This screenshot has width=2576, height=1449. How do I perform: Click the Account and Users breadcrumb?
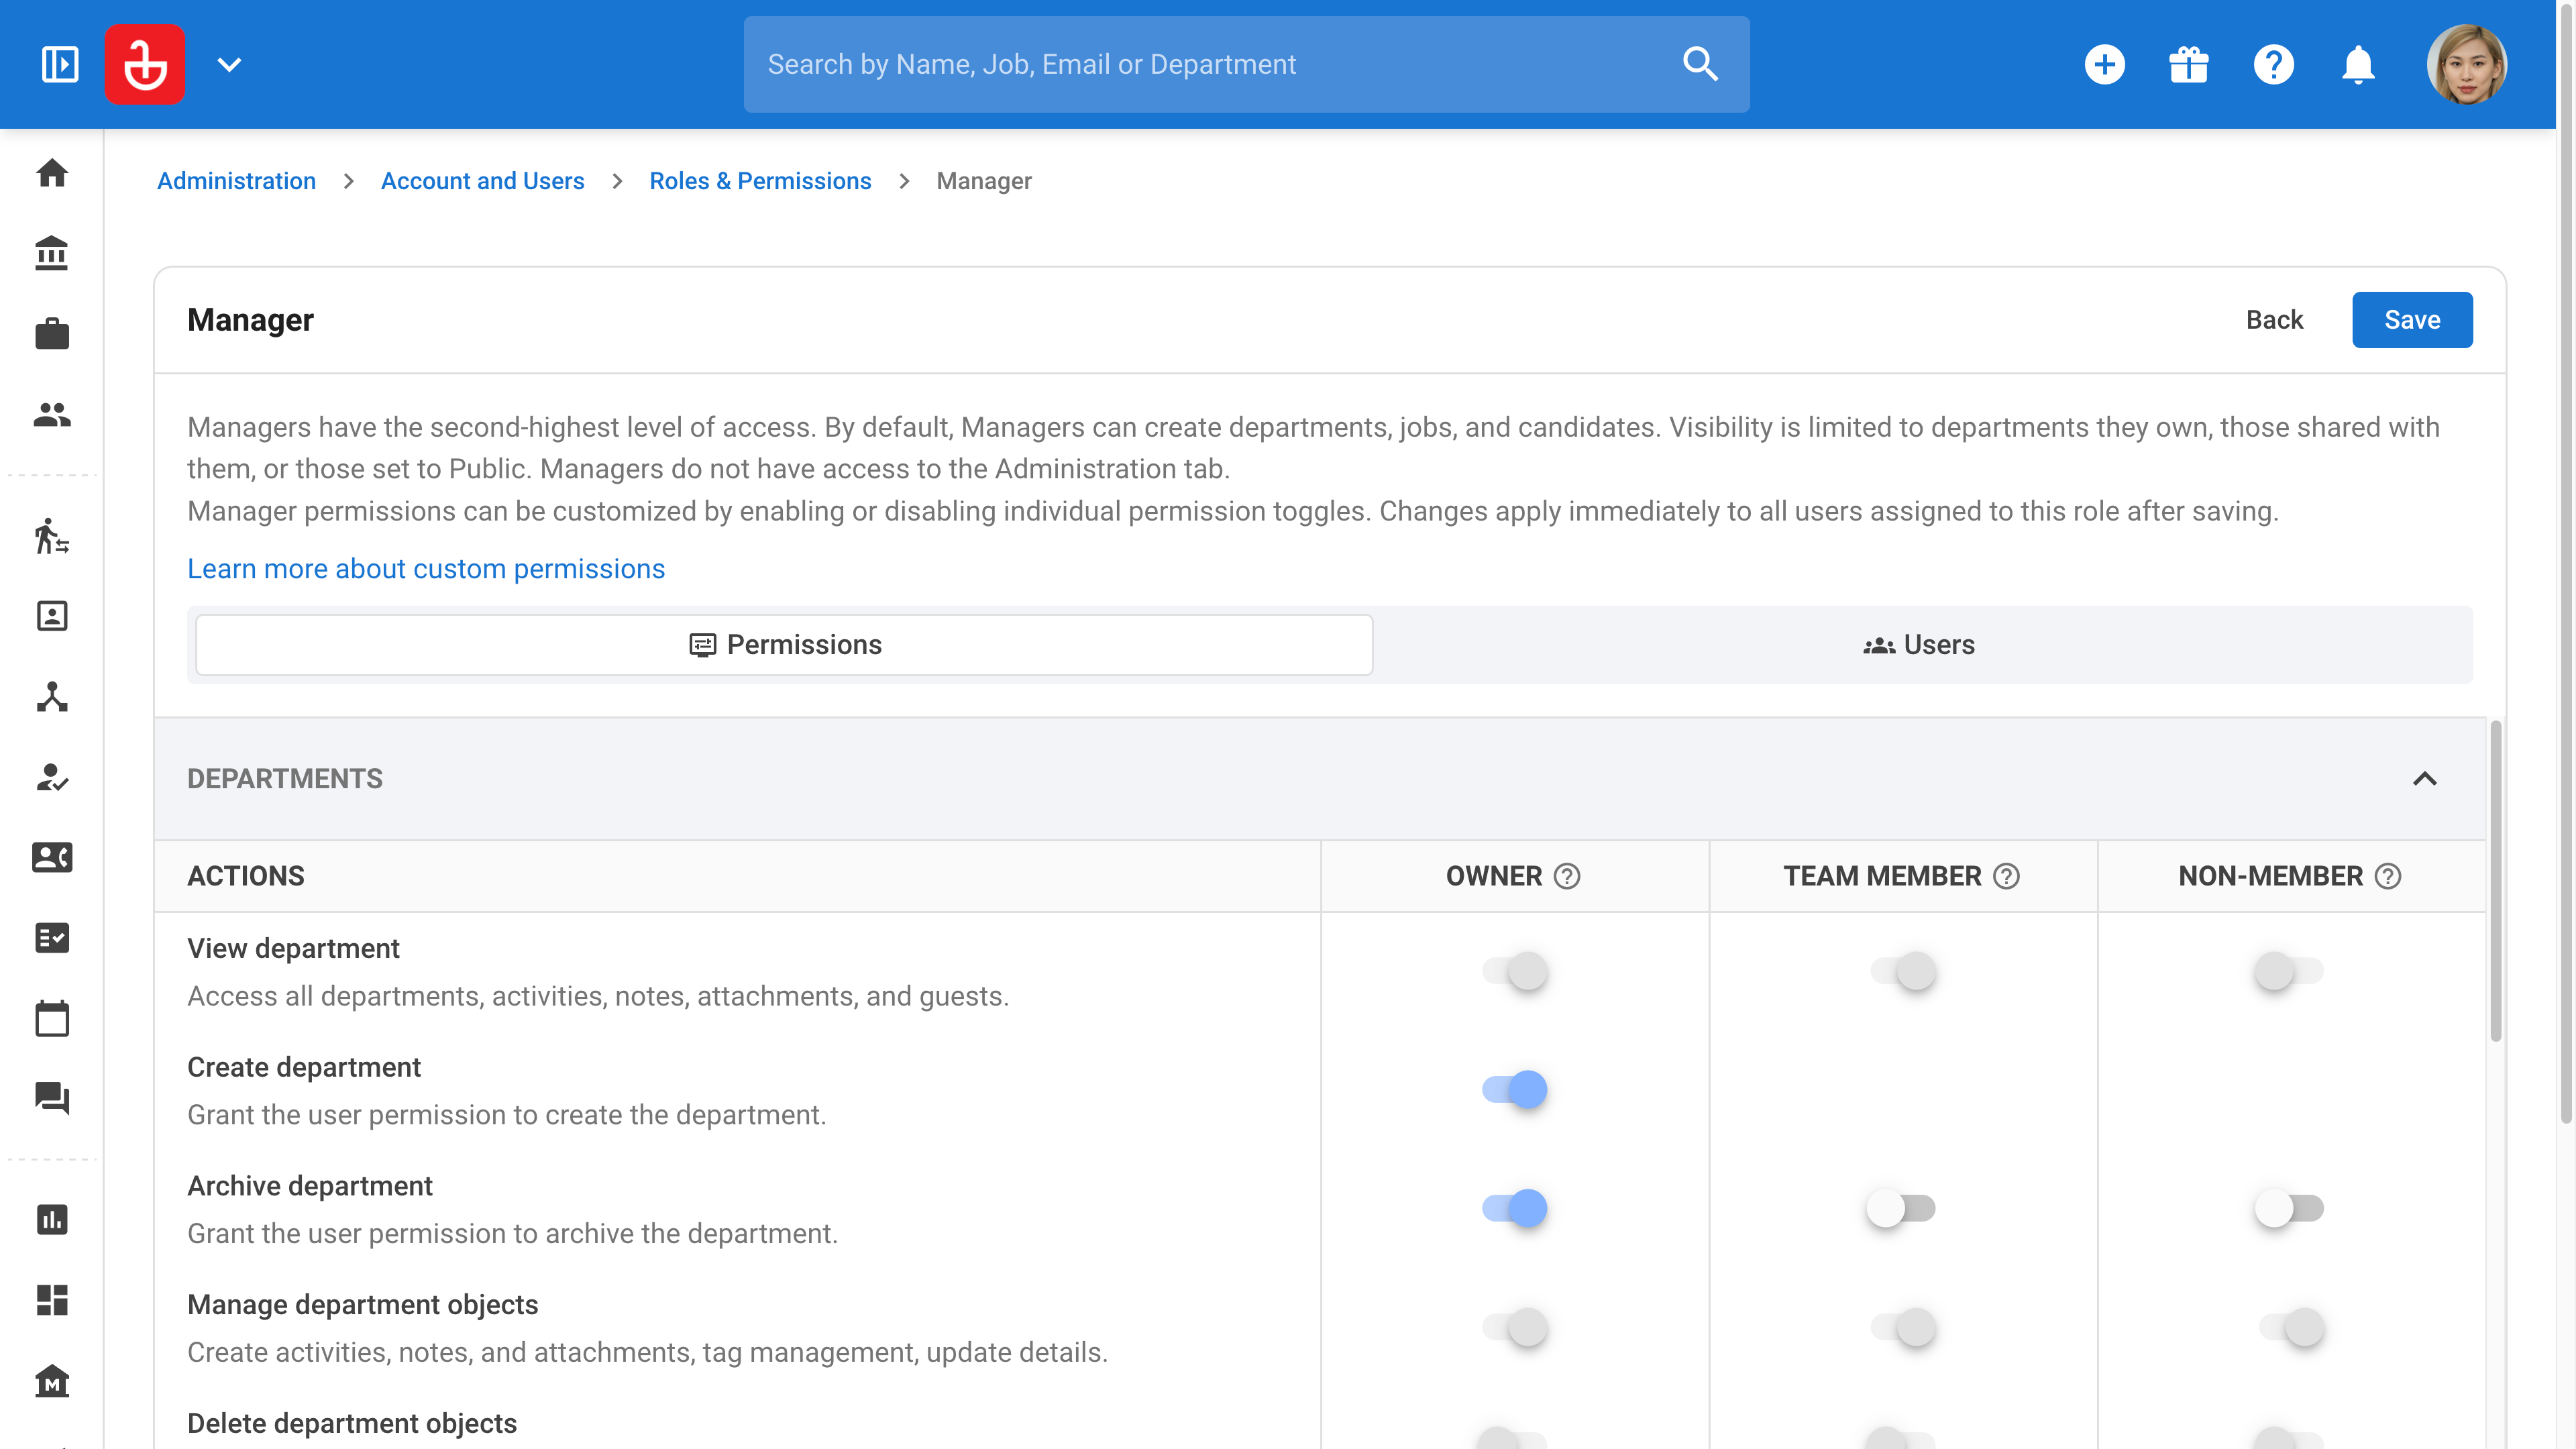pyautogui.click(x=482, y=181)
